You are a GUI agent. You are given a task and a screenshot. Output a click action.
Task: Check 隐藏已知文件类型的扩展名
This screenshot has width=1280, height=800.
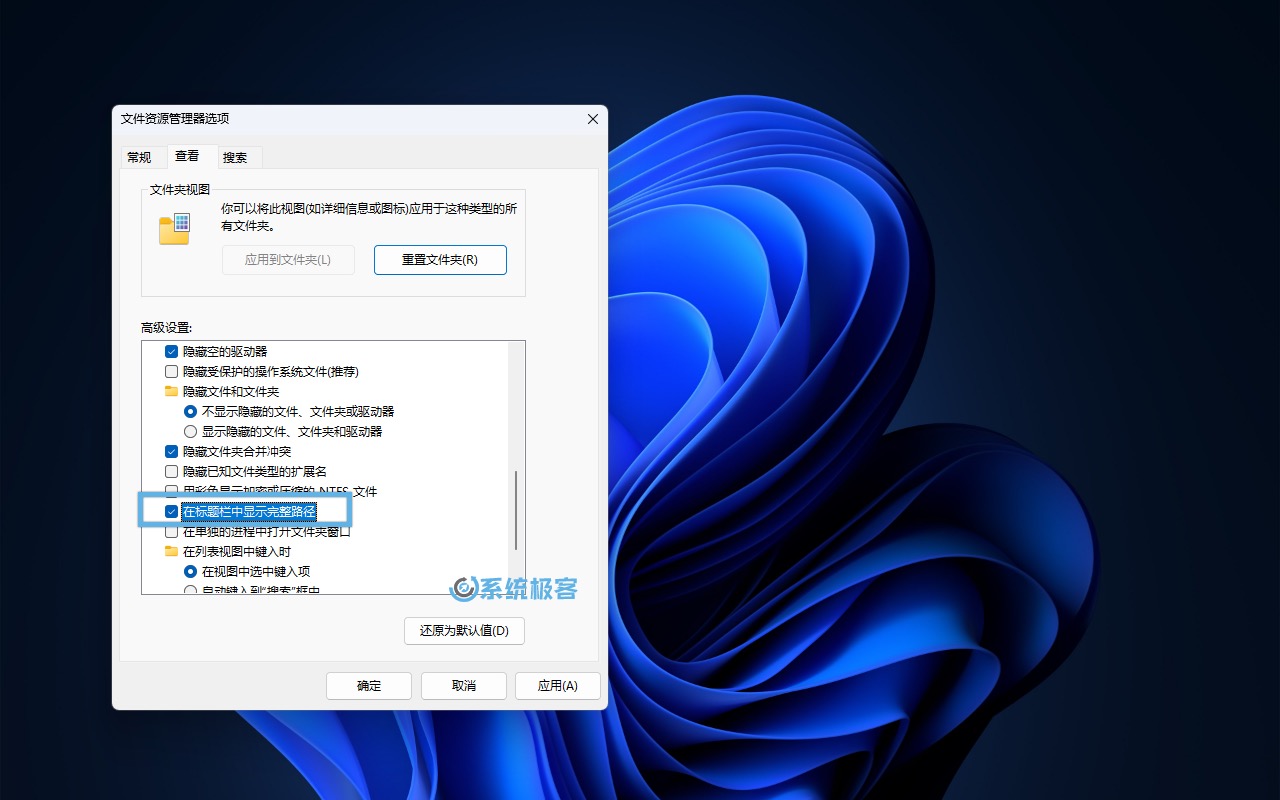(x=171, y=471)
